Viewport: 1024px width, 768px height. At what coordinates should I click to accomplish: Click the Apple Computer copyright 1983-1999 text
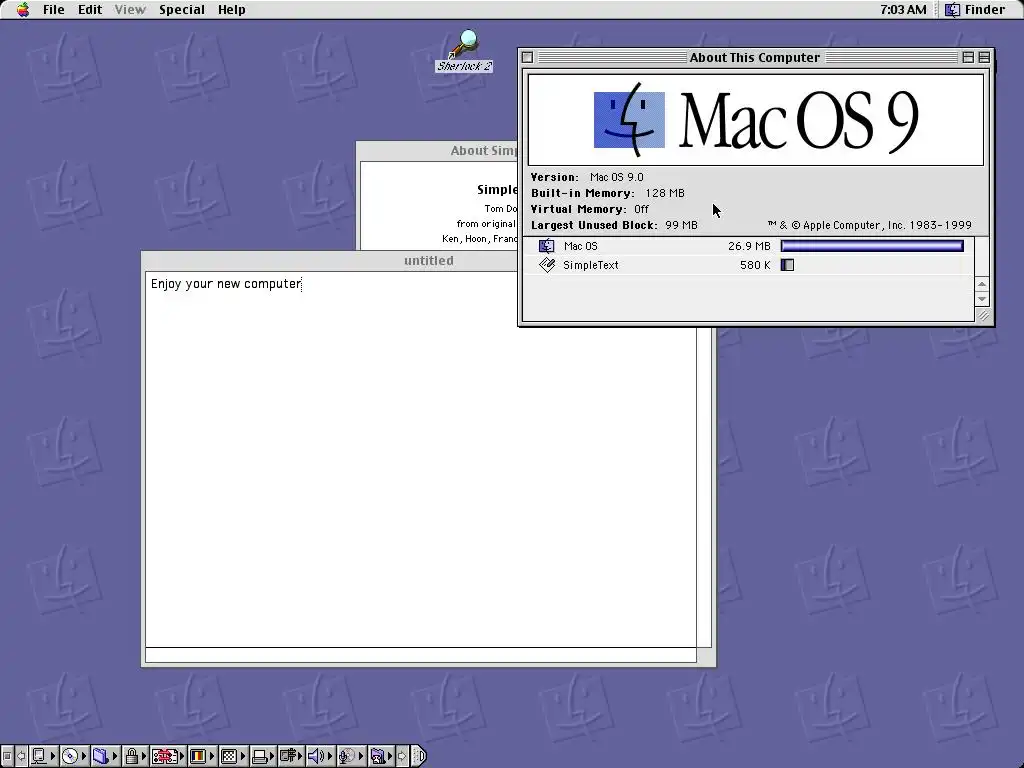pos(870,225)
